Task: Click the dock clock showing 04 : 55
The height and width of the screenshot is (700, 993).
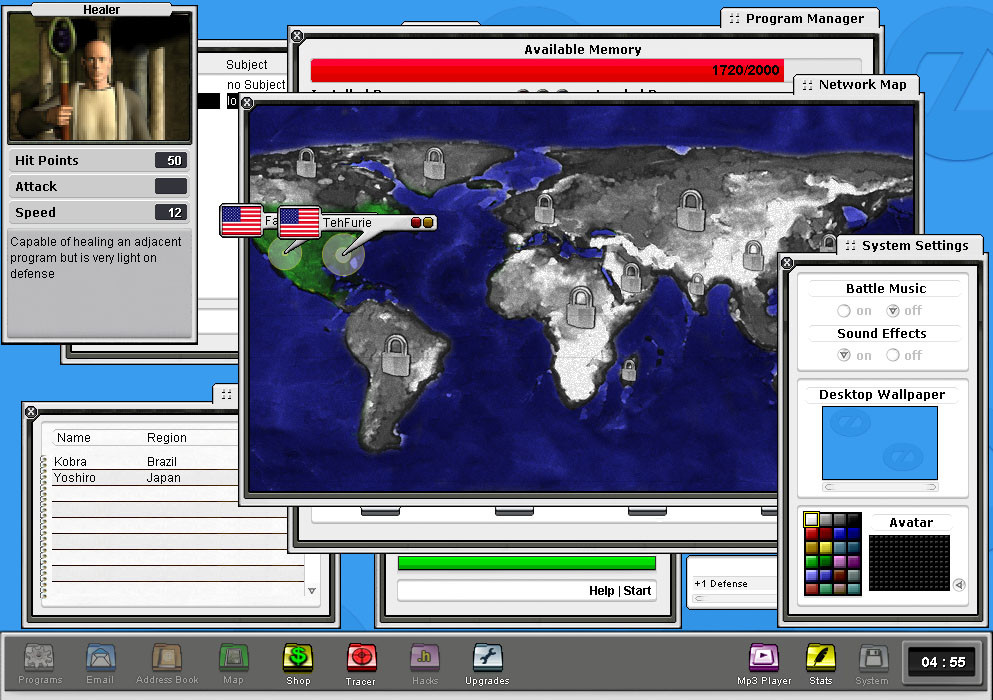Action: pos(943,663)
